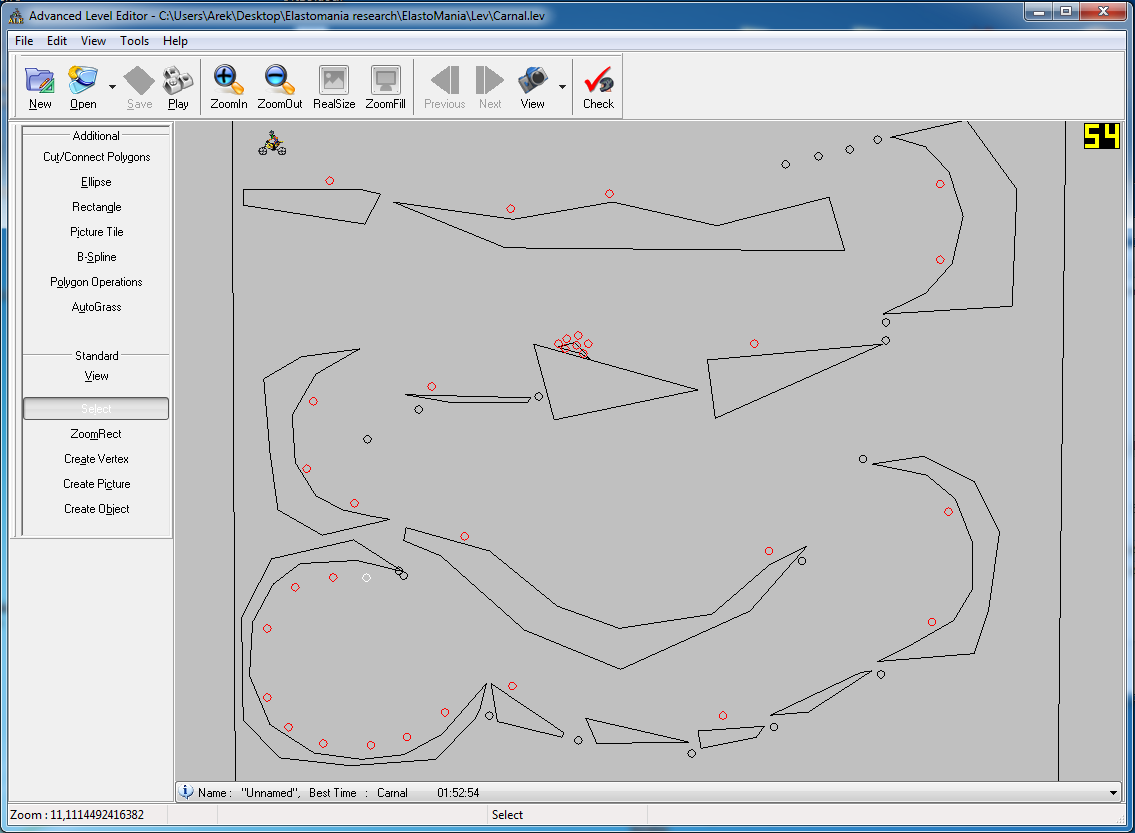Expand the Open button dropdown arrow
Screen dimensions: 1135x833
click(x=112, y=87)
